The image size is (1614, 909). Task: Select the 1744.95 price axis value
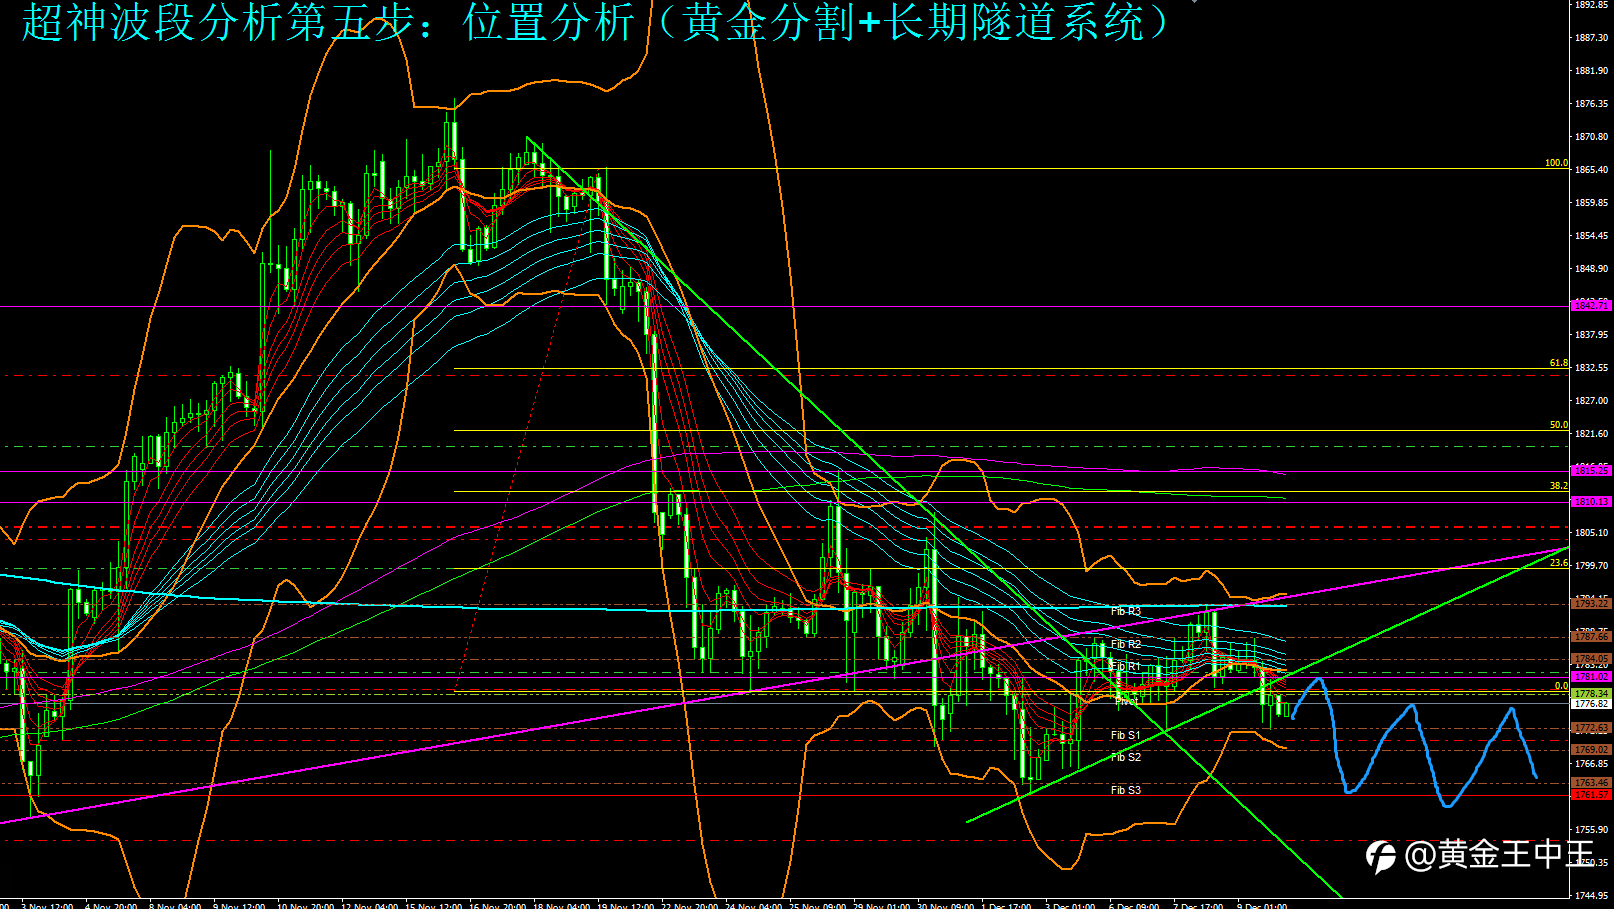click(1591, 896)
